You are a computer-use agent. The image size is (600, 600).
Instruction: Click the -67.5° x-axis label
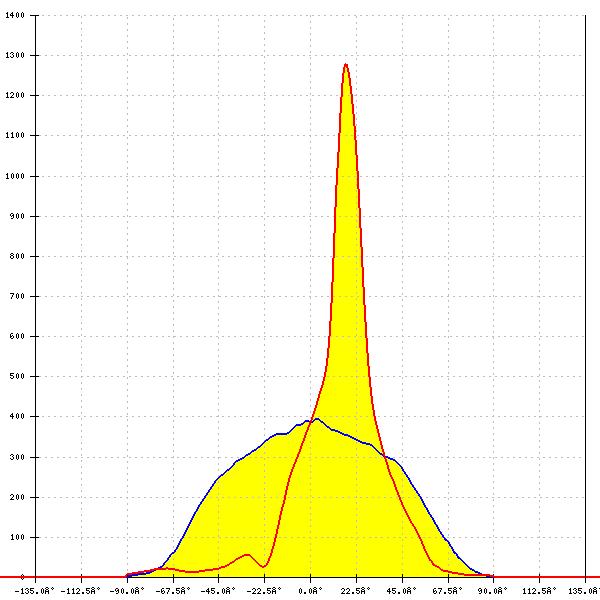click(x=172, y=590)
